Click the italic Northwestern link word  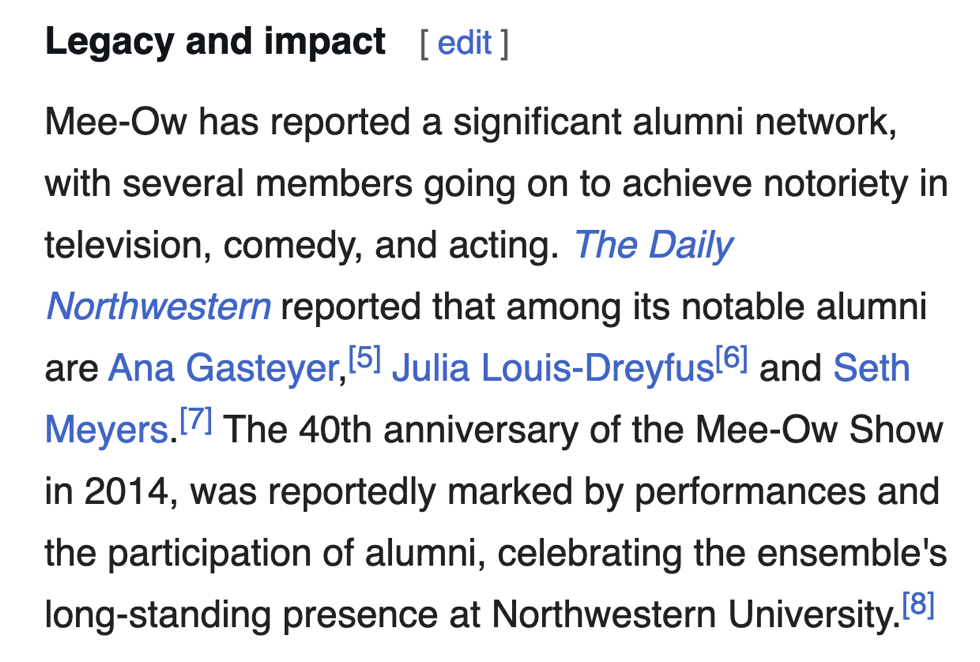click(158, 306)
